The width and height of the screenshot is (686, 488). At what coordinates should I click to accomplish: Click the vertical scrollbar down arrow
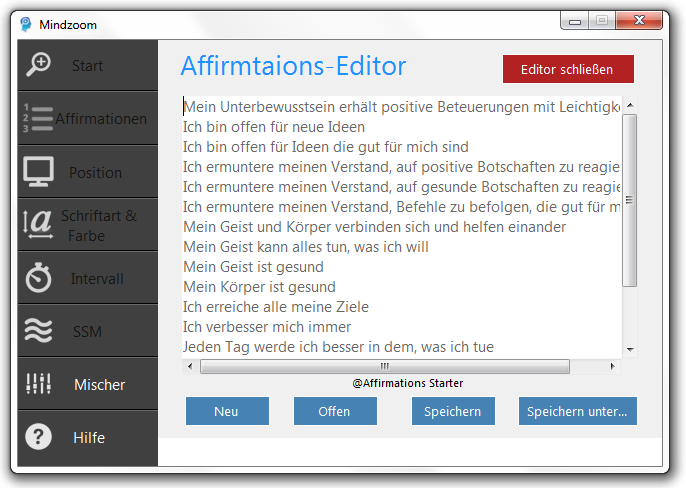(x=630, y=349)
